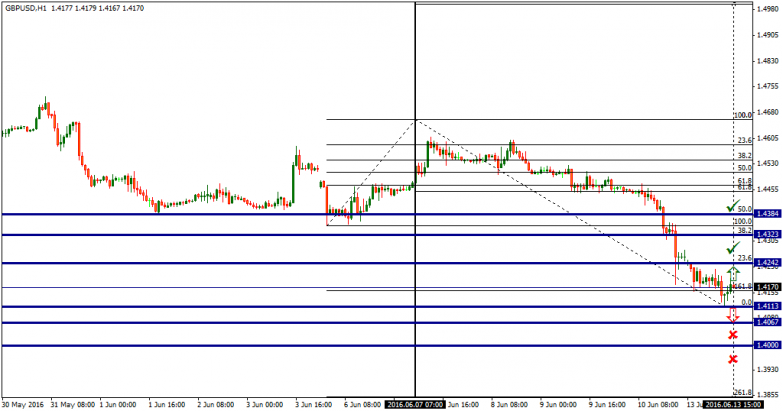This screenshot has width=782, height=411.
Task: Click the green checkmark above the 1.4384 level
Action: pos(733,206)
